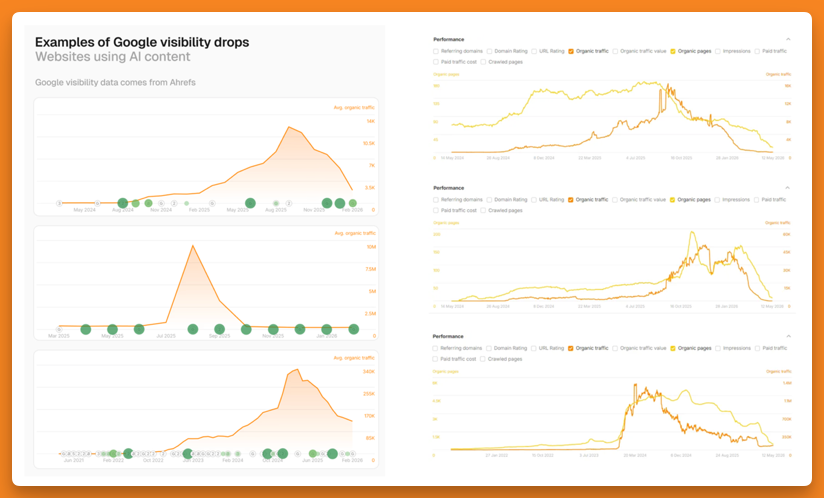Uncheck Organic traffic in bottom Performance panel

(570, 348)
